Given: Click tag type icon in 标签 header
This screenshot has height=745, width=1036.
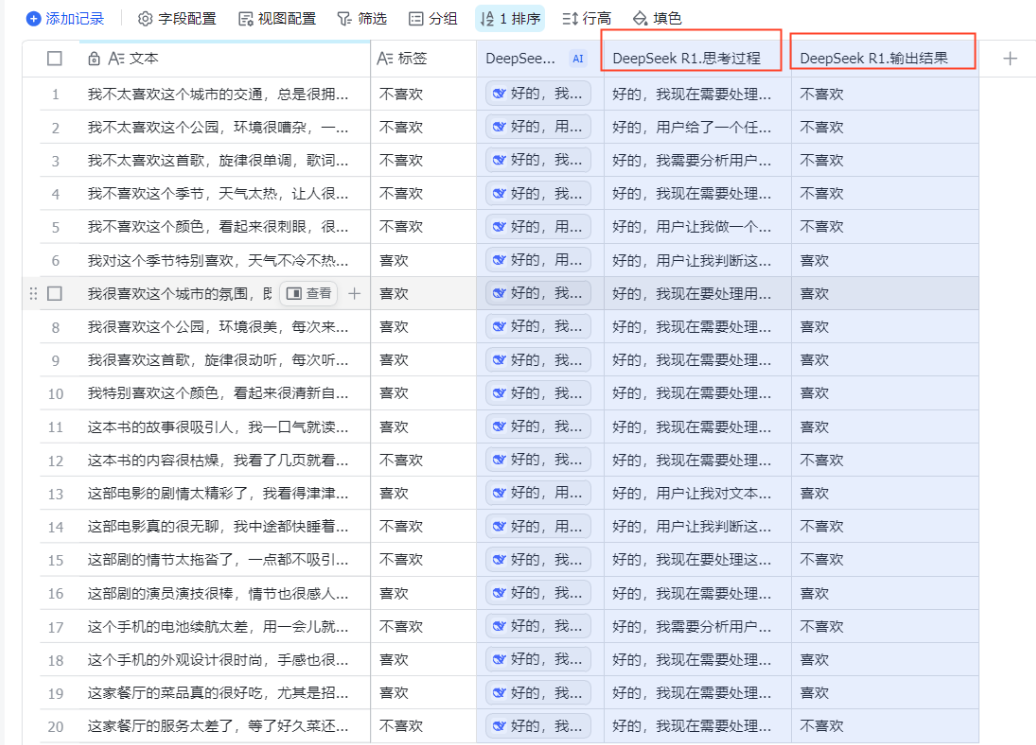Looking at the screenshot, I should 385,58.
